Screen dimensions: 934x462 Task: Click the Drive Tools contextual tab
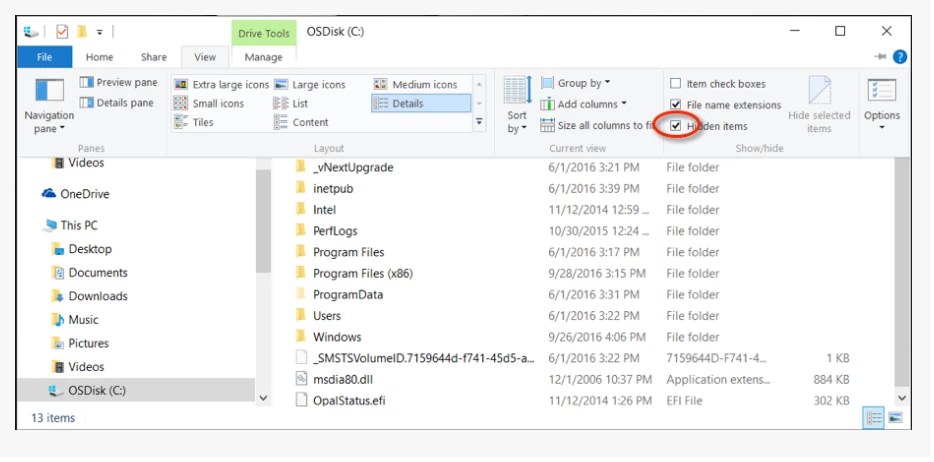264,33
